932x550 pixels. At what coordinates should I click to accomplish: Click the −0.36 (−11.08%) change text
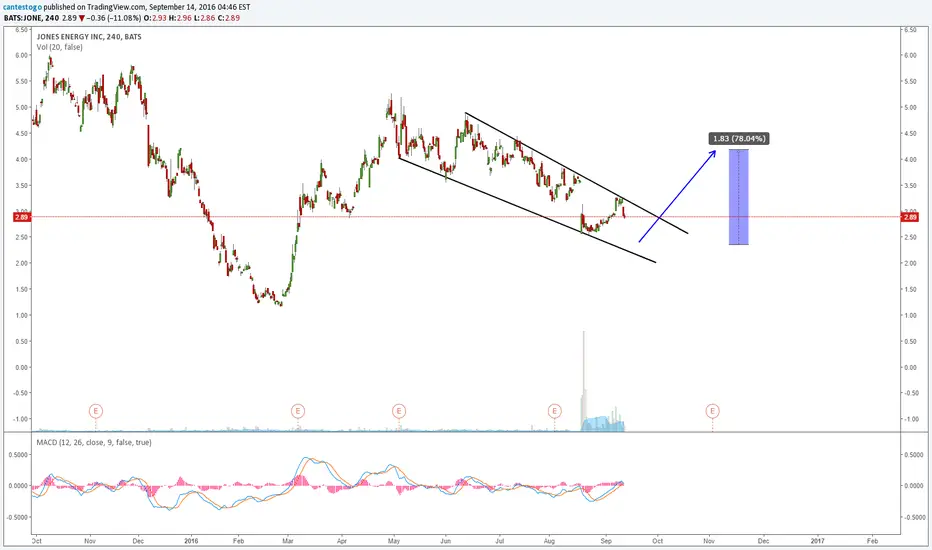(x=114, y=18)
